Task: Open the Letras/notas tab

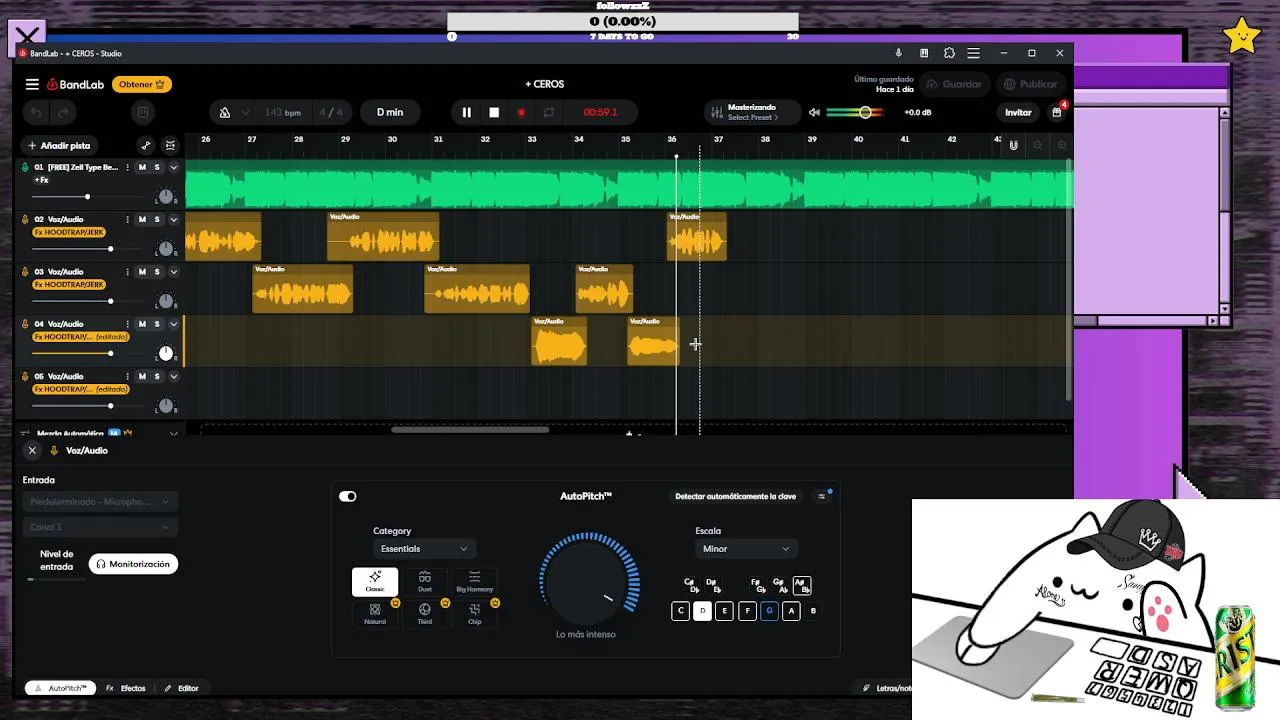Action: (x=887, y=688)
